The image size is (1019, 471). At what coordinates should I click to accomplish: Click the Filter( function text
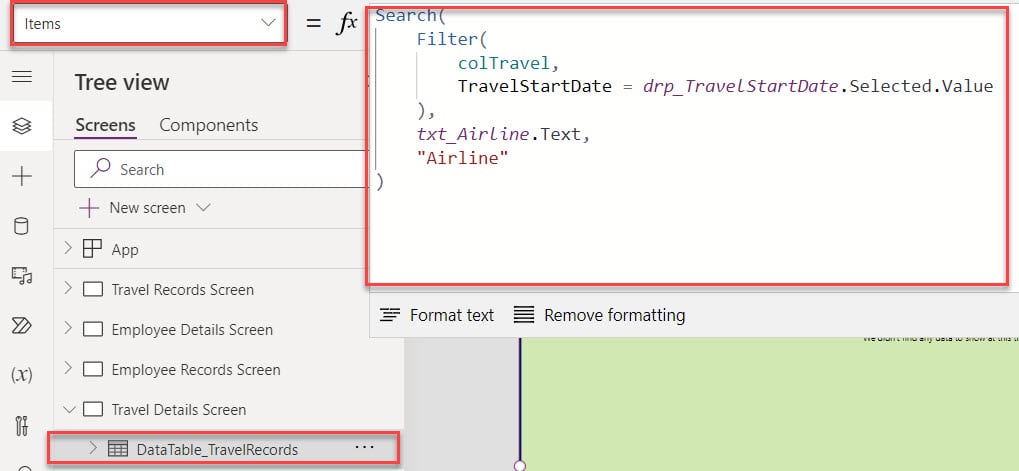click(452, 40)
